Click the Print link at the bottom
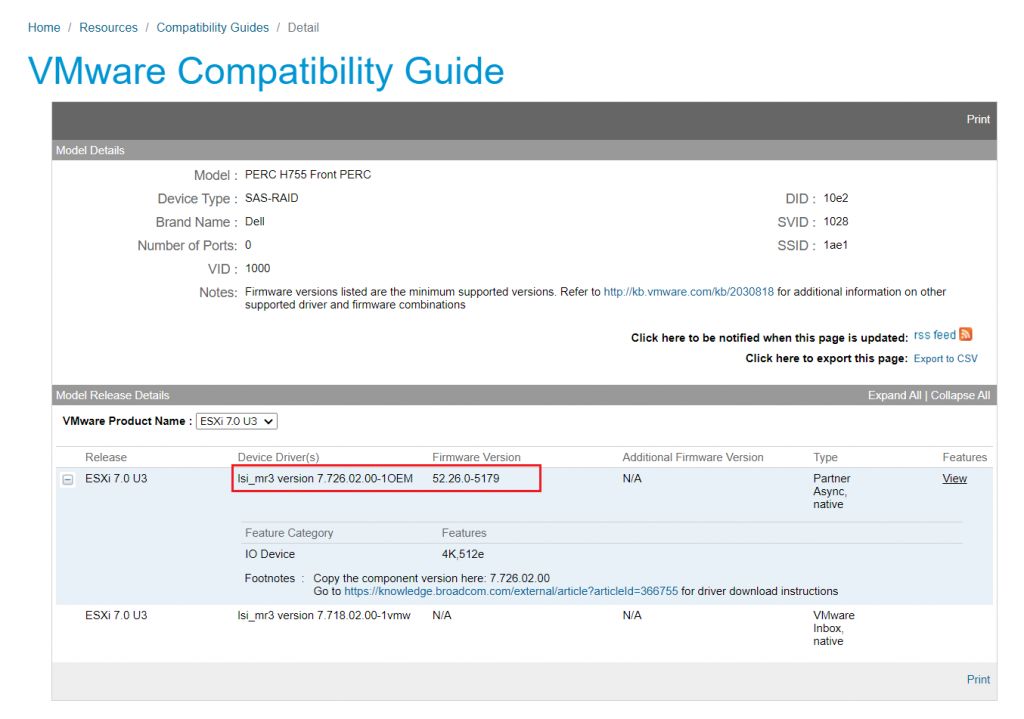Image resolution: width=1024 pixels, height=719 pixels. click(978, 679)
